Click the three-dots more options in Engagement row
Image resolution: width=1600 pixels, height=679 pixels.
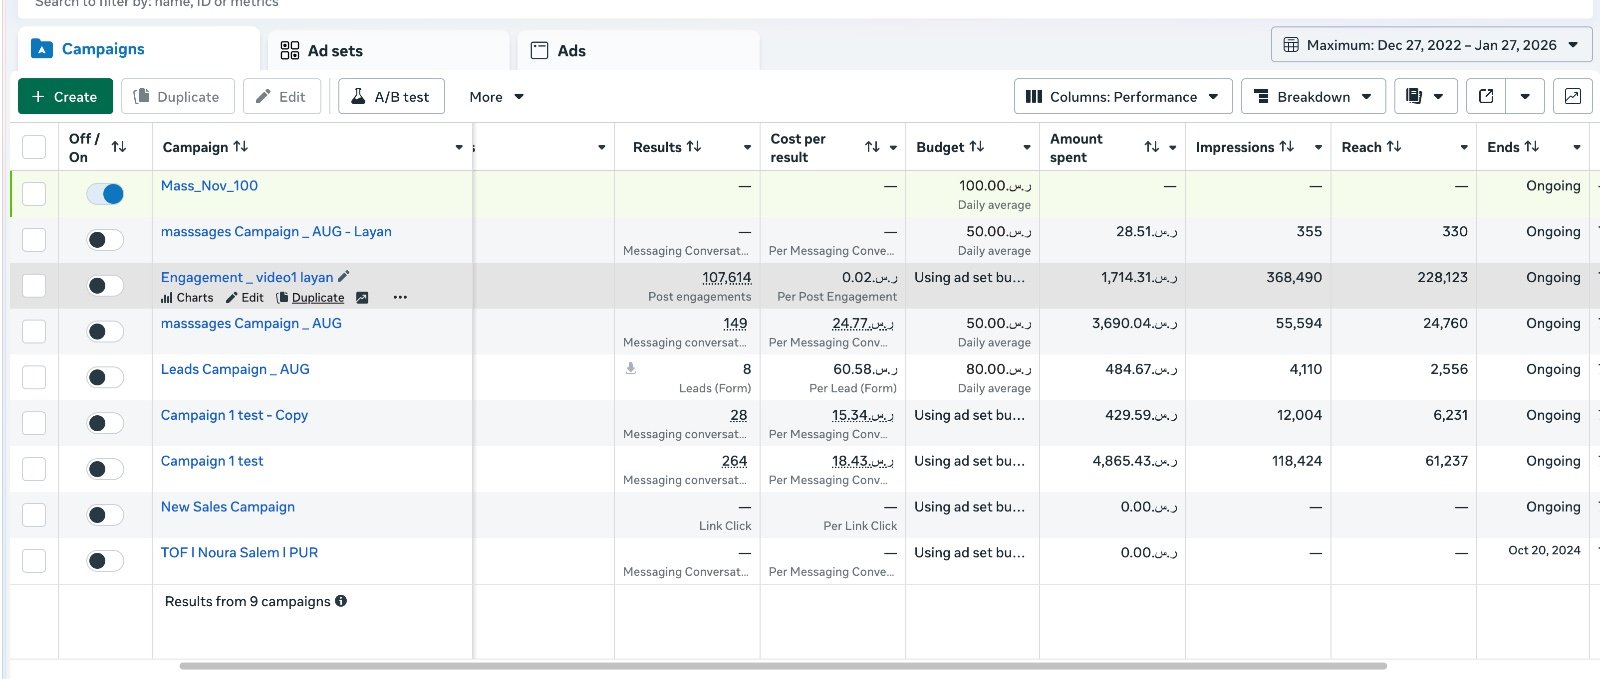point(400,298)
